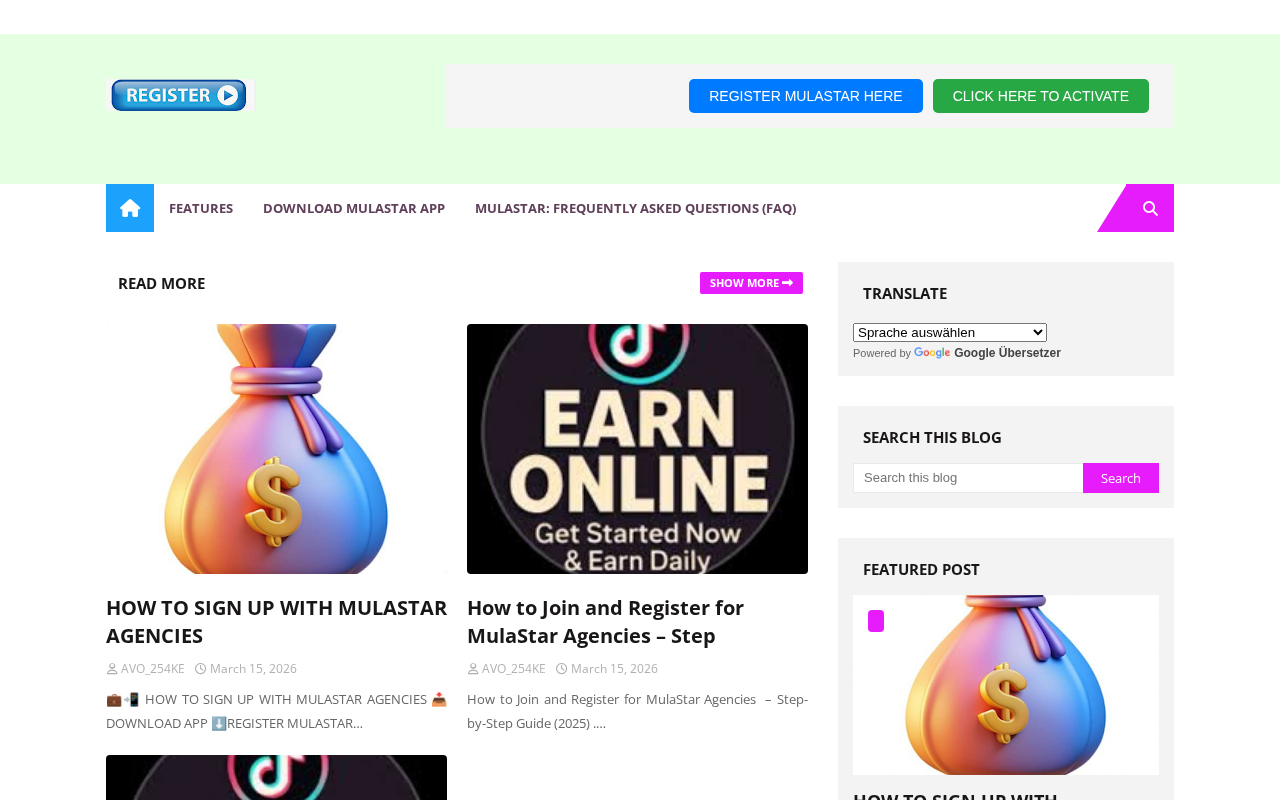
Task: Click the featured post money bag image
Action: point(1006,685)
